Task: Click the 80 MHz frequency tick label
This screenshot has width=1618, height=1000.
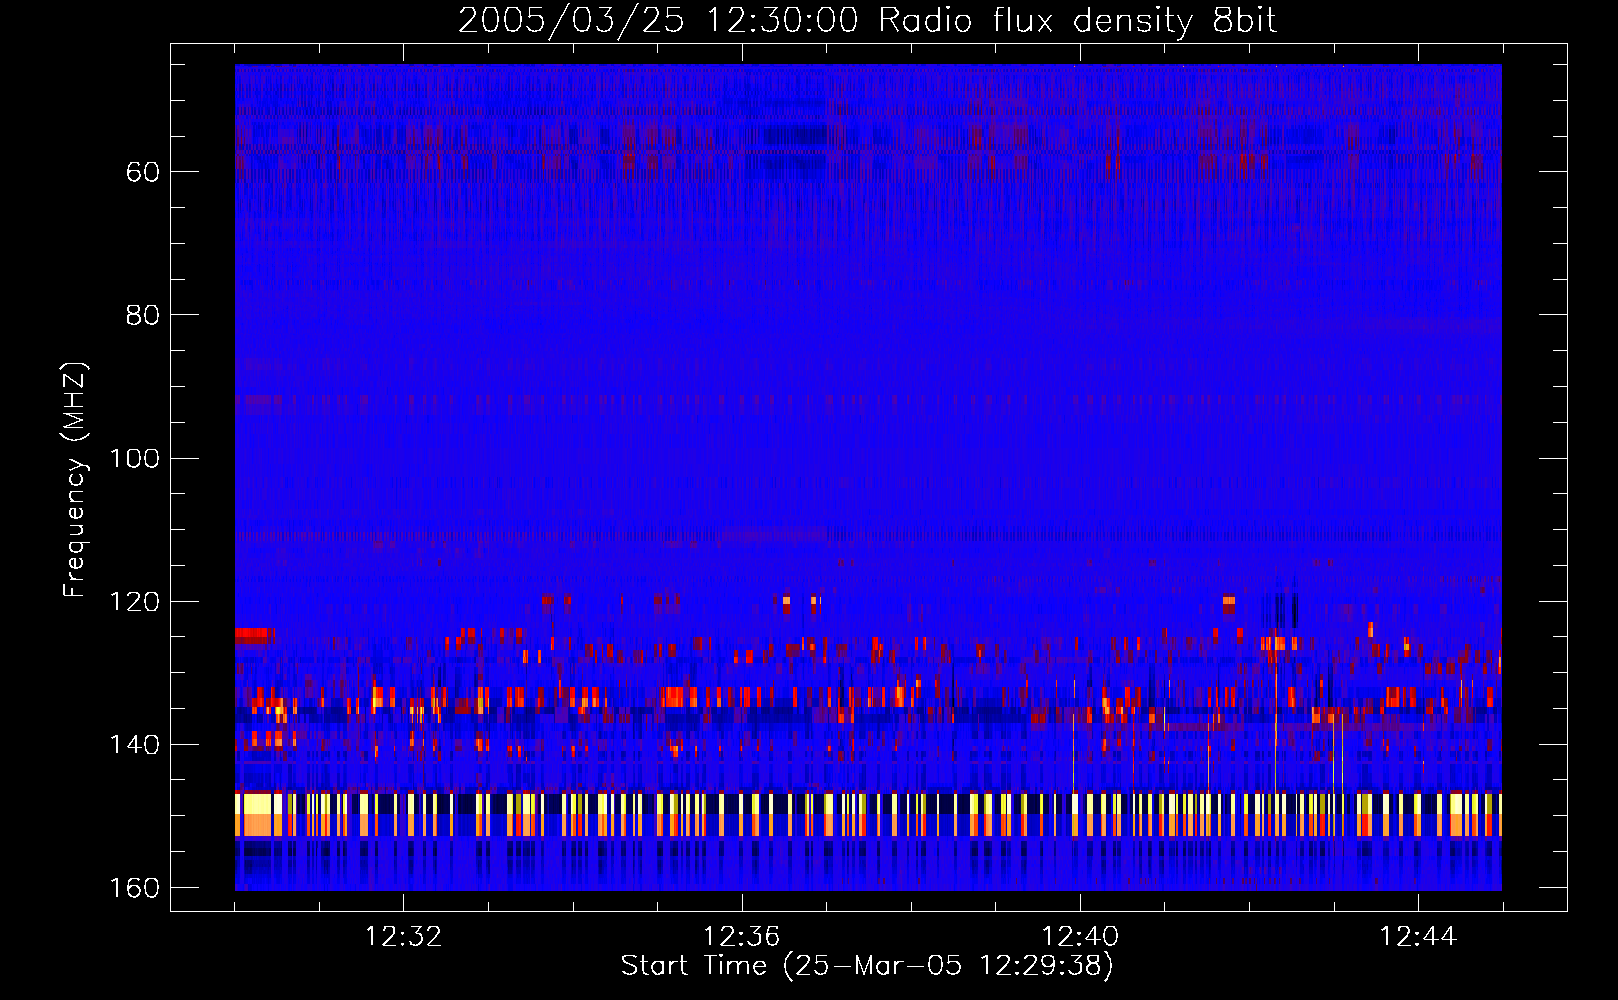Action: tap(144, 315)
